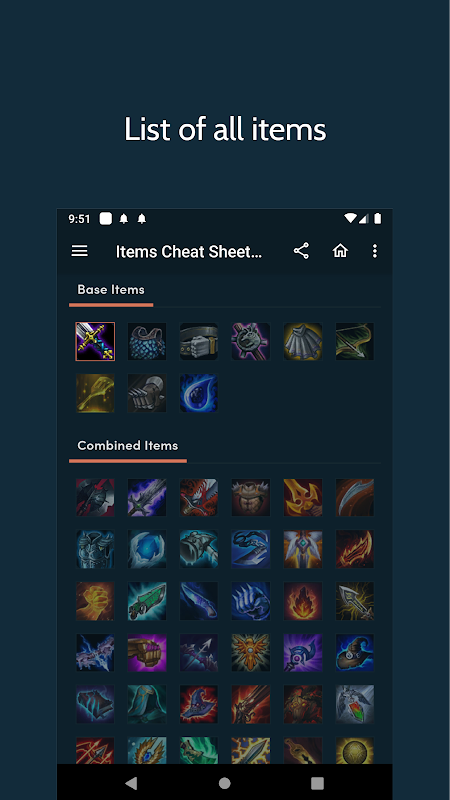Pick the Negatron Cloak base item
The image size is (450, 800).
click(x=303, y=341)
